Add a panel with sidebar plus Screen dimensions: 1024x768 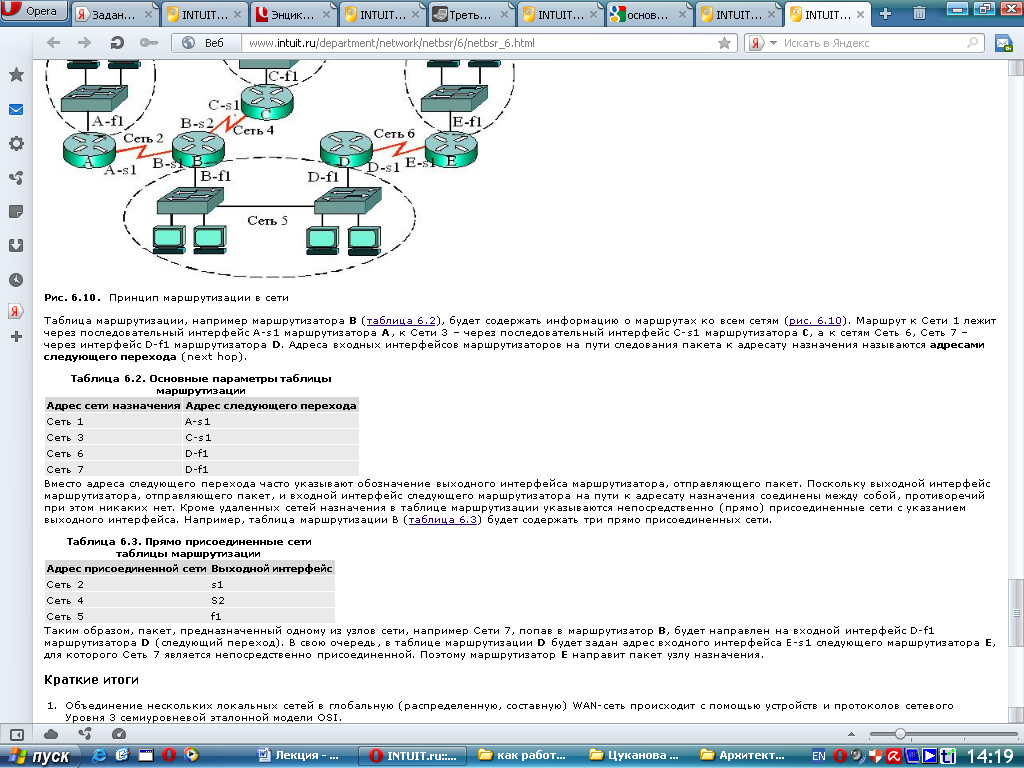point(16,337)
